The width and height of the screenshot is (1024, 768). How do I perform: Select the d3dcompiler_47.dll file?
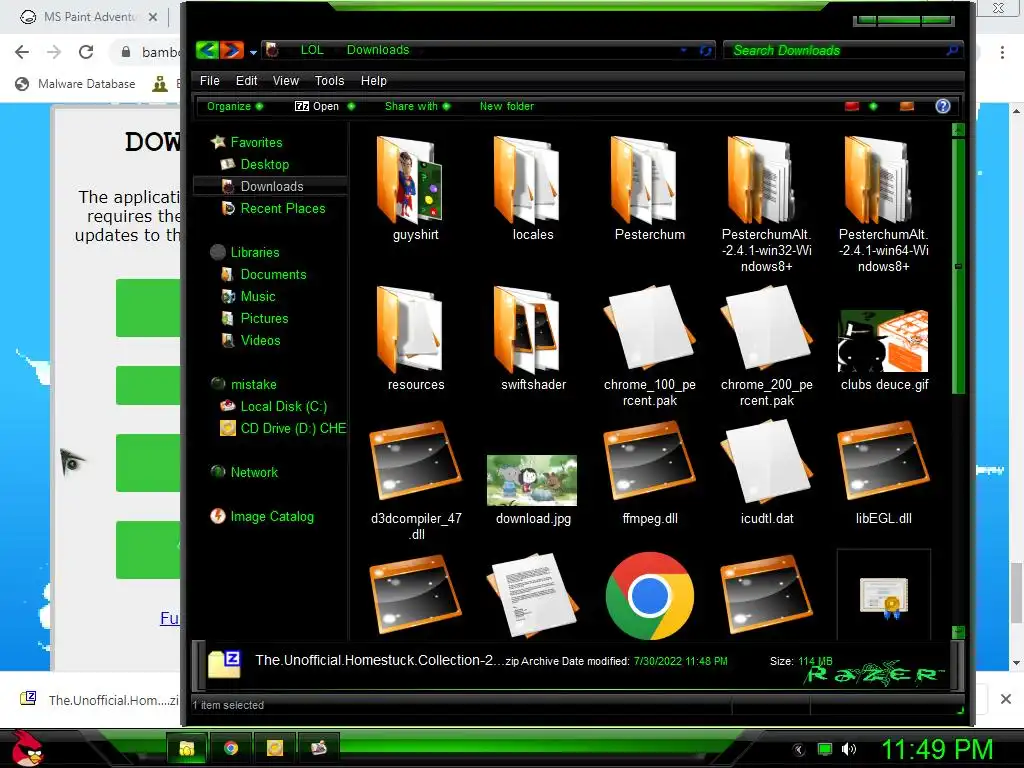tap(415, 480)
